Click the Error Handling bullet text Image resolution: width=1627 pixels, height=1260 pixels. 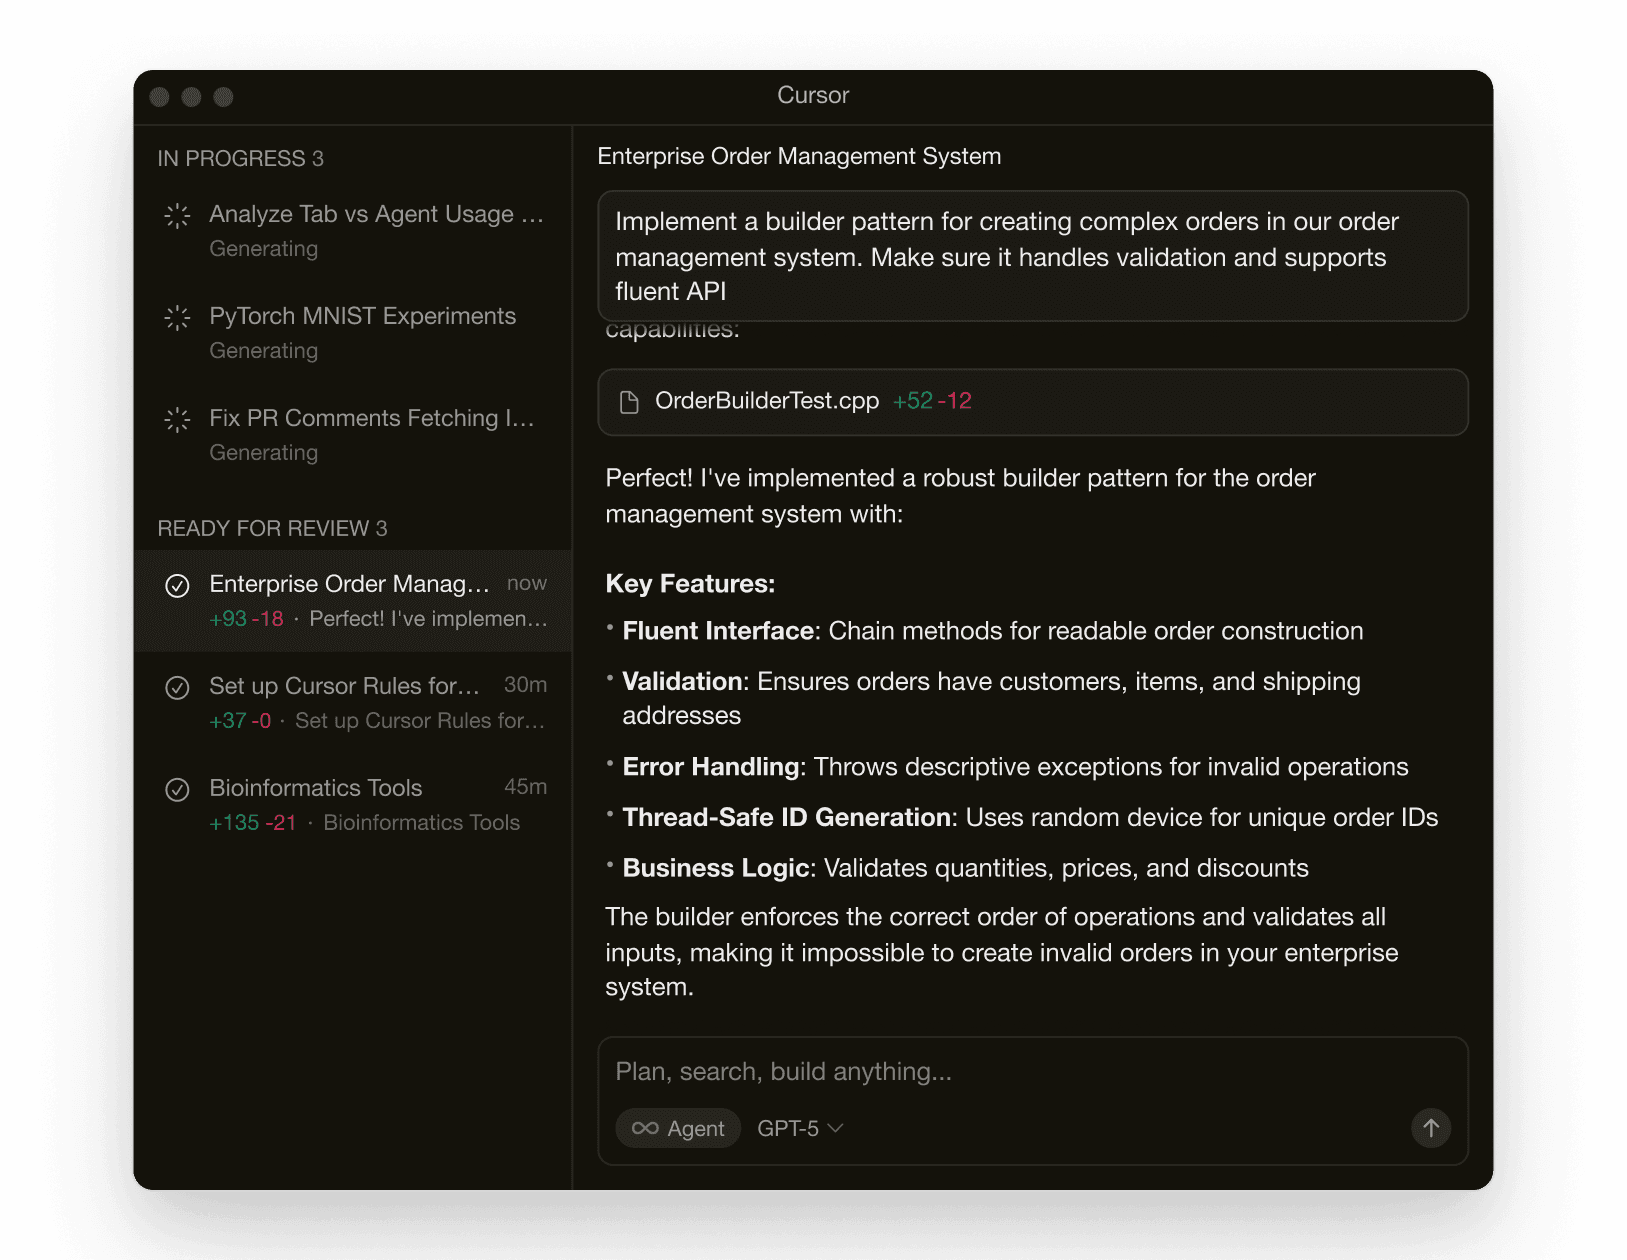1015,767
